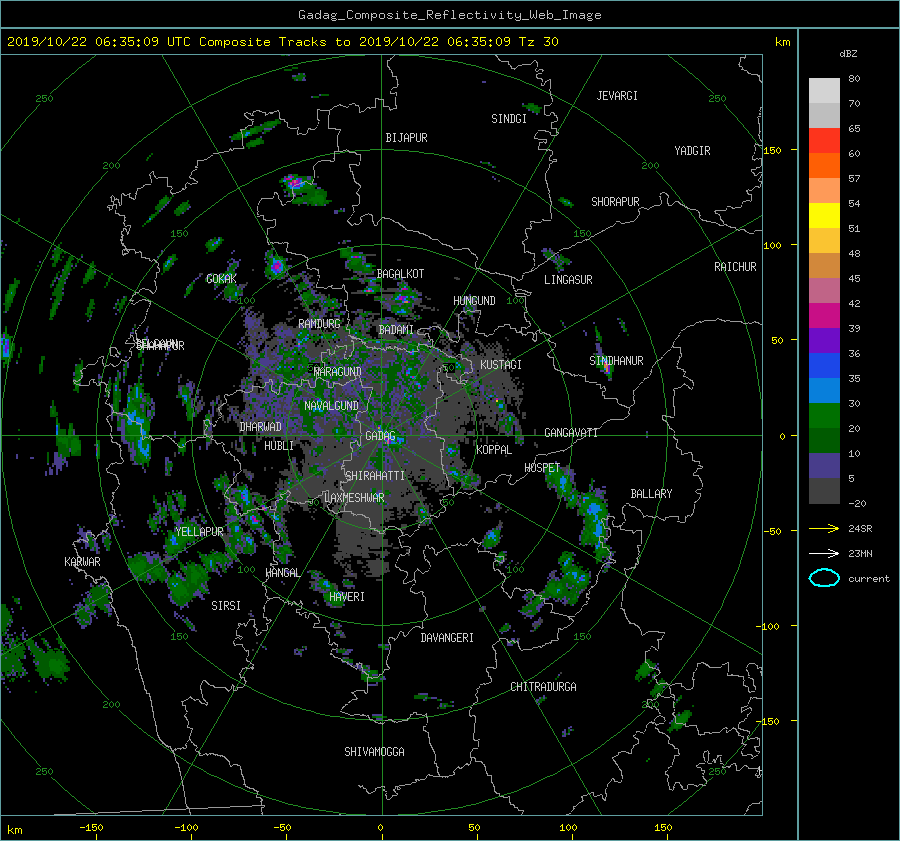Click the GADAG radar center label

(381, 436)
